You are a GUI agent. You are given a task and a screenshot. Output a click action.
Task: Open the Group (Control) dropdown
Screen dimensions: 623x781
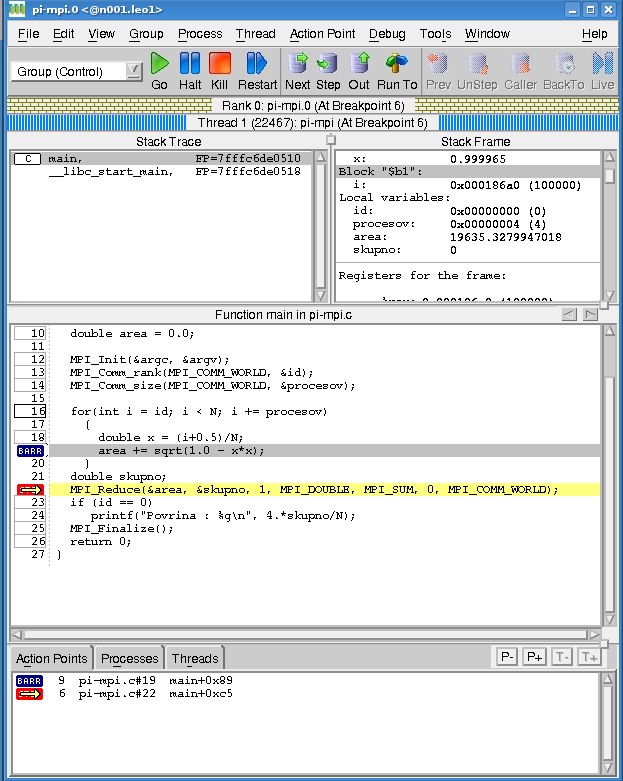coord(134,72)
